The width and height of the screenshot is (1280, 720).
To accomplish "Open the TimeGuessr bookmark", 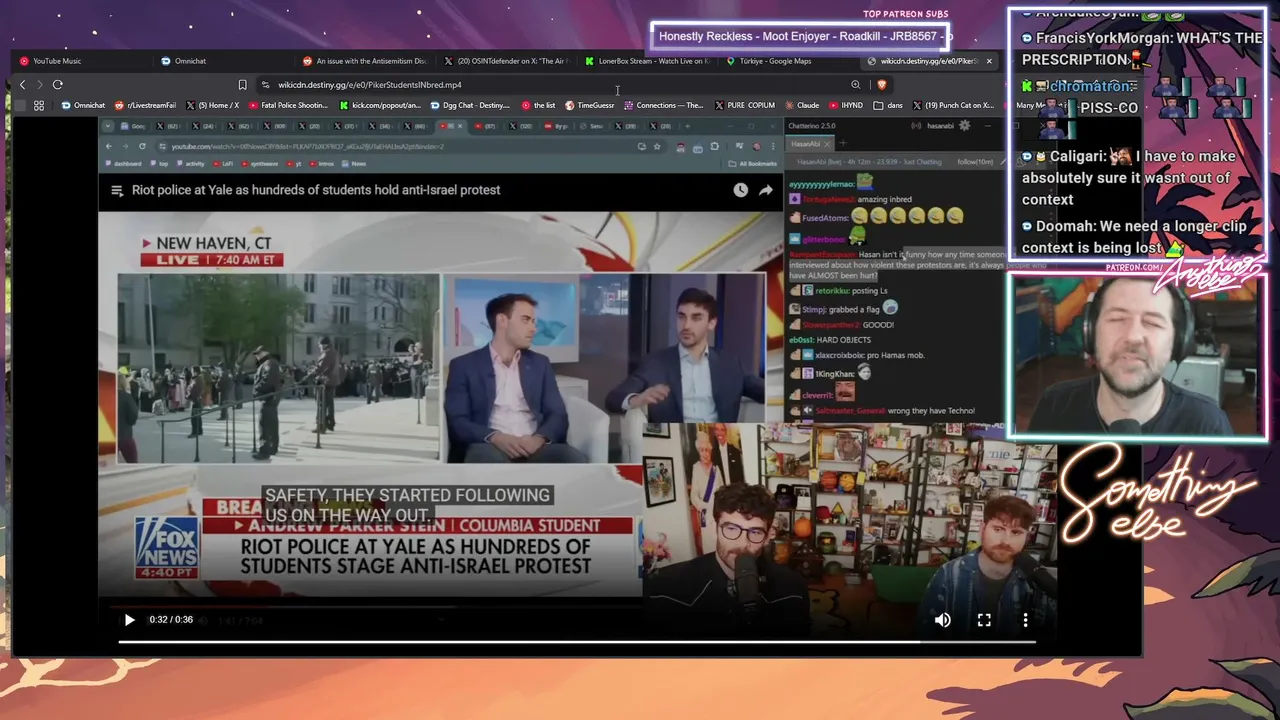I will [590, 105].
